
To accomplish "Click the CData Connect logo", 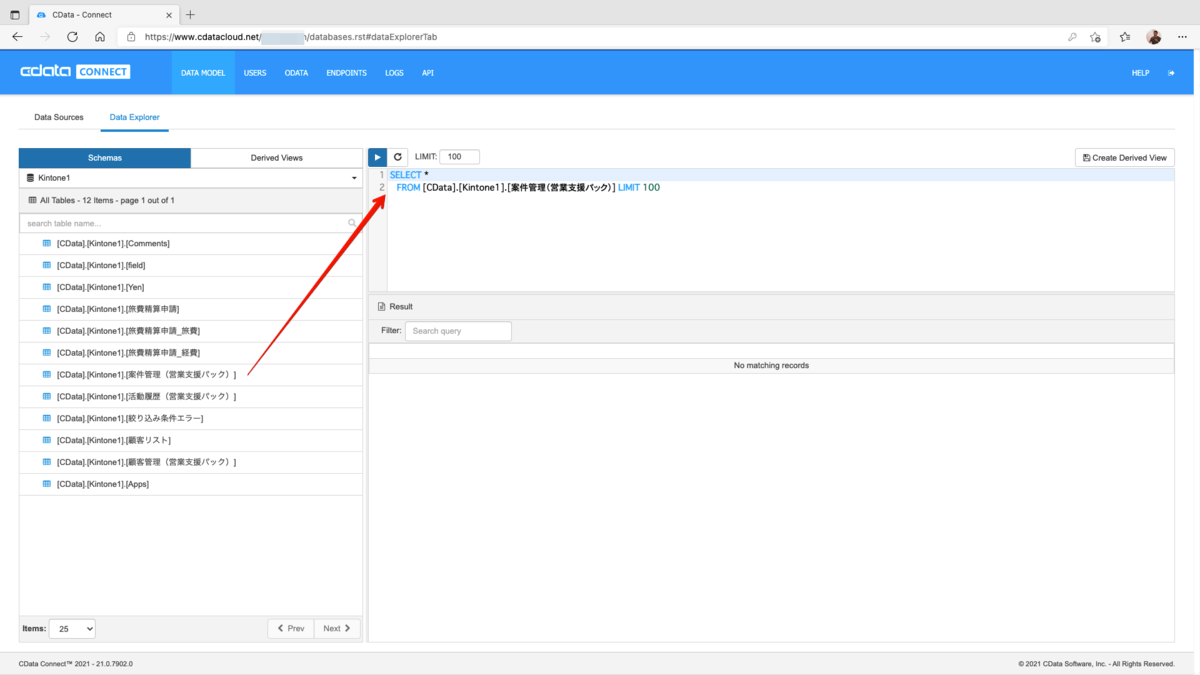I will point(75,72).
